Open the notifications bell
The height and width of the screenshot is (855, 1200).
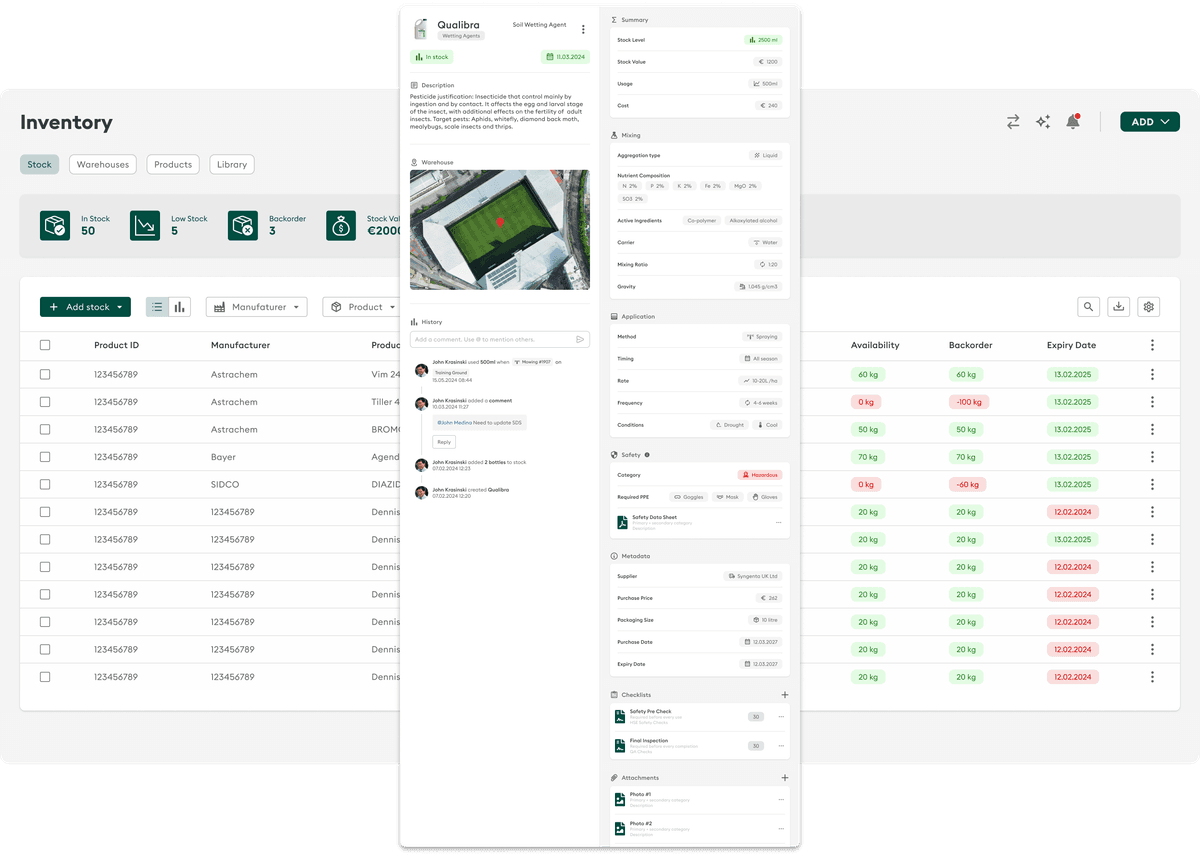pos(1072,121)
